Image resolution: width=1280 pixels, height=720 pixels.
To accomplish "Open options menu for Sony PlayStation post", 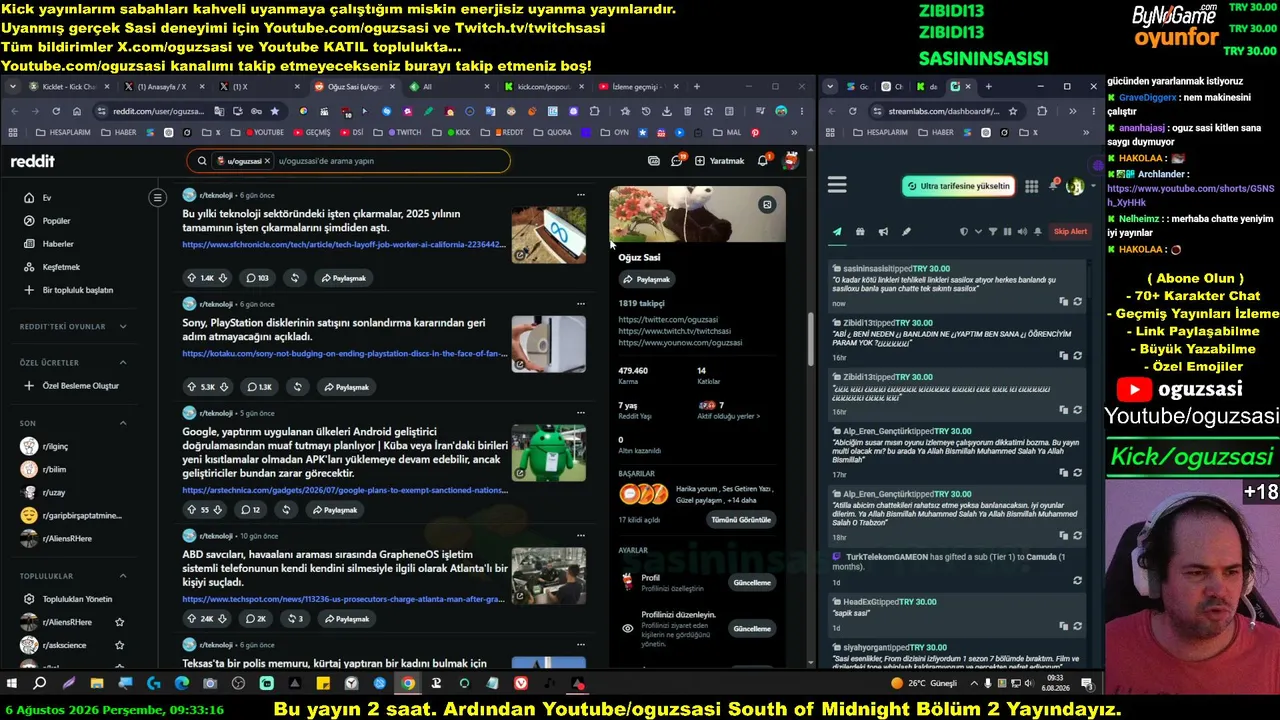I will pos(581,304).
